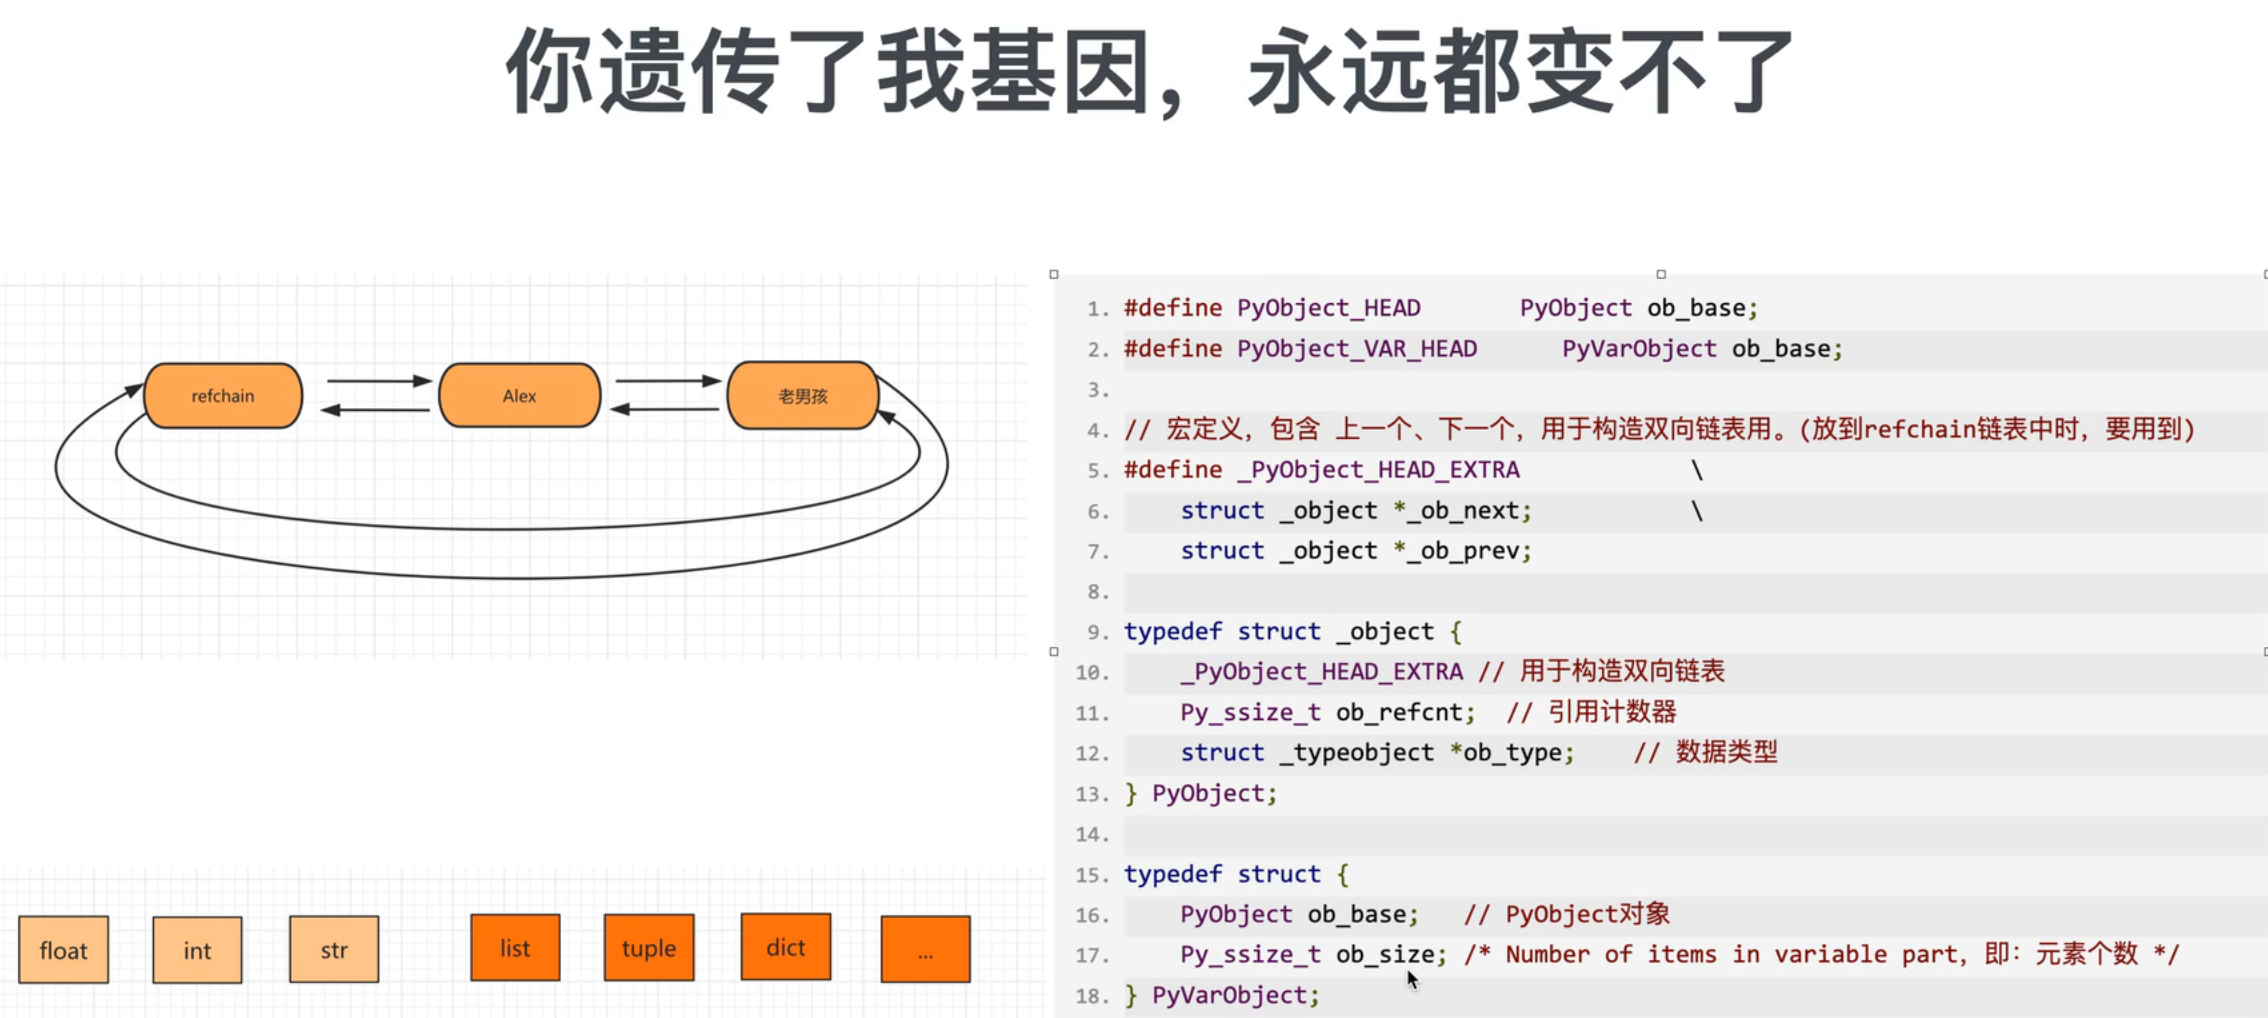Click line 12 struct _typeobject *ob_type
2268x1018 pixels.
point(1479,752)
